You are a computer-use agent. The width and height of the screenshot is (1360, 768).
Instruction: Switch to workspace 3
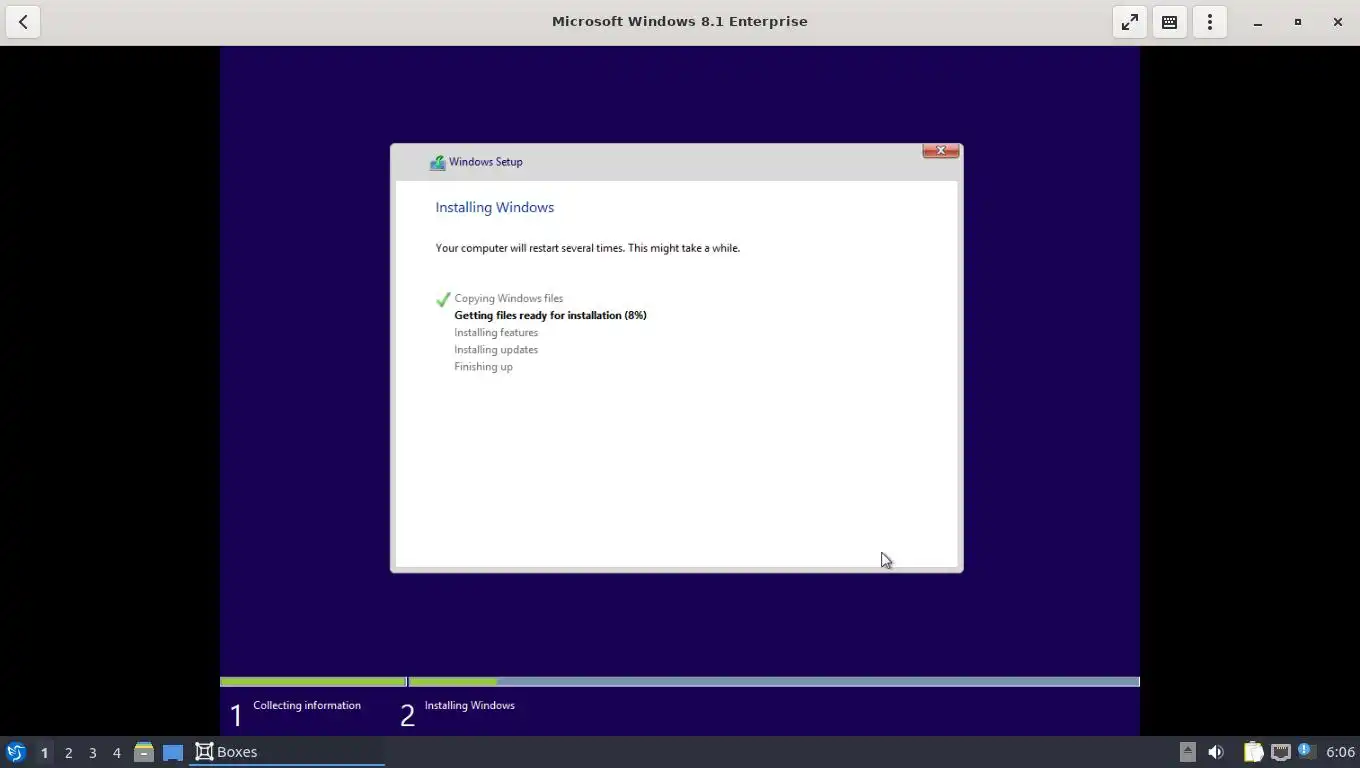(92, 752)
